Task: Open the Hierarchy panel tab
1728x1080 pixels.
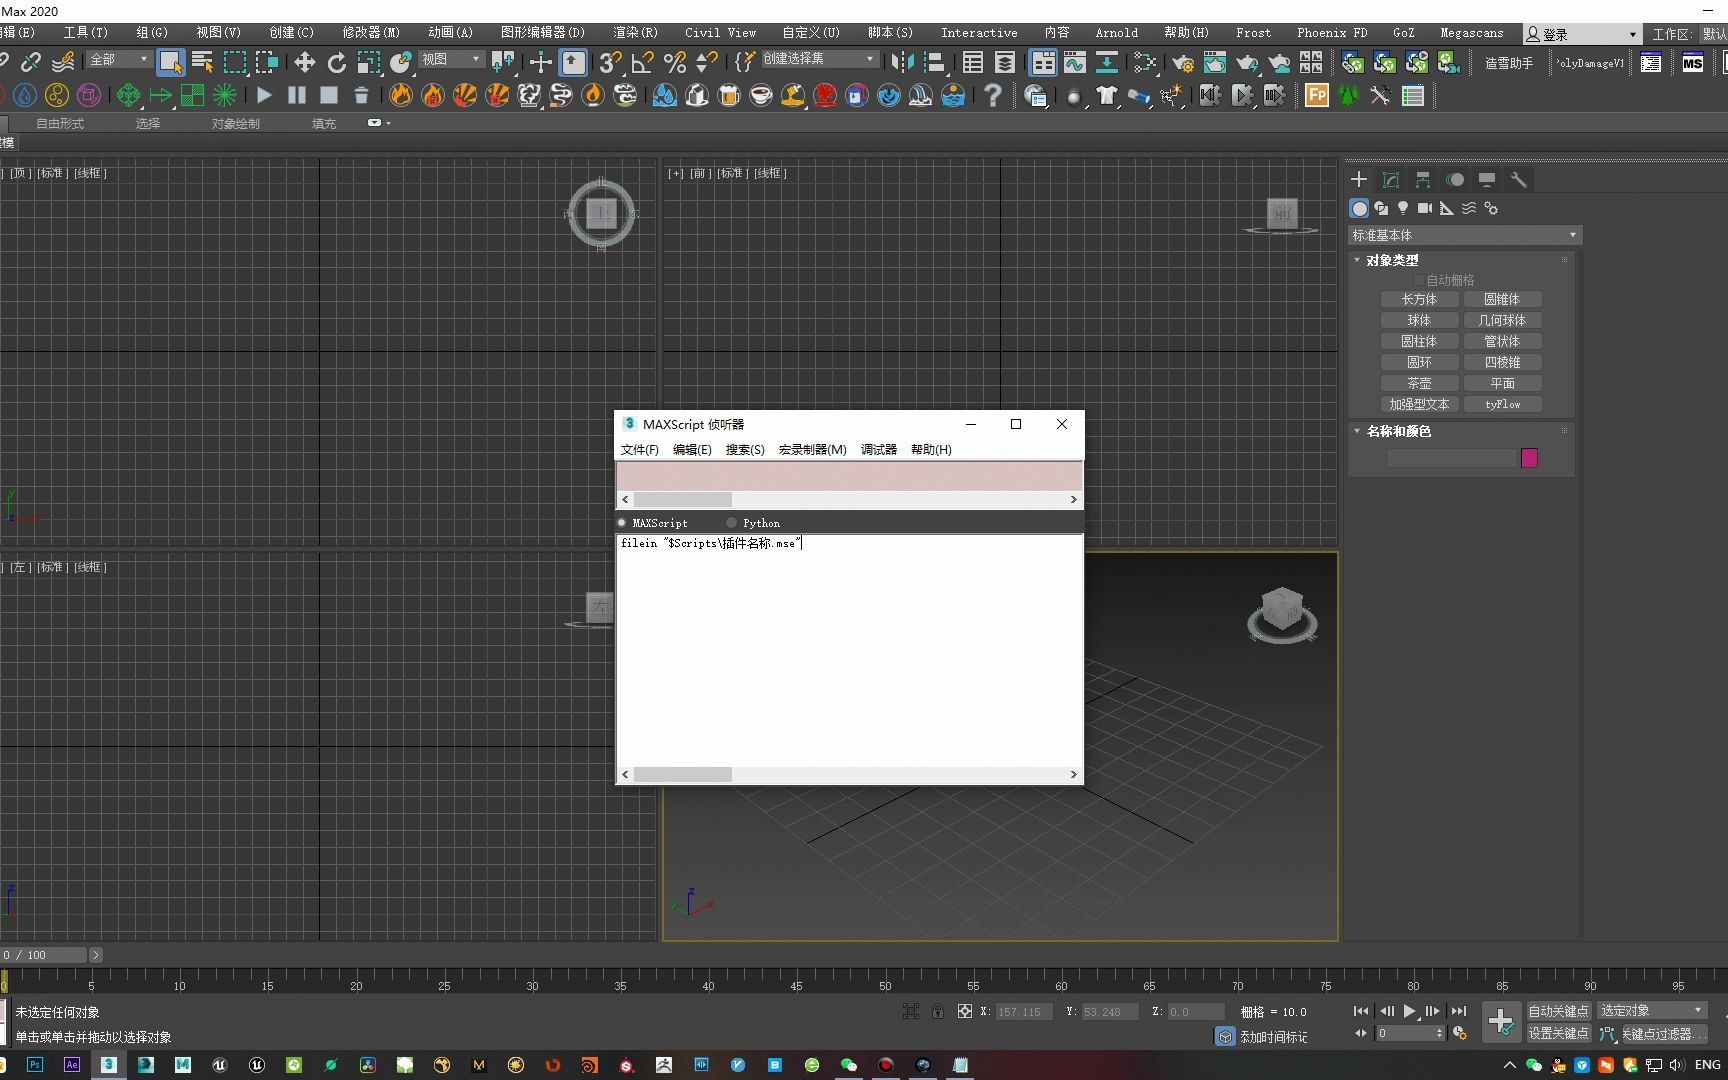Action: 1422,180
